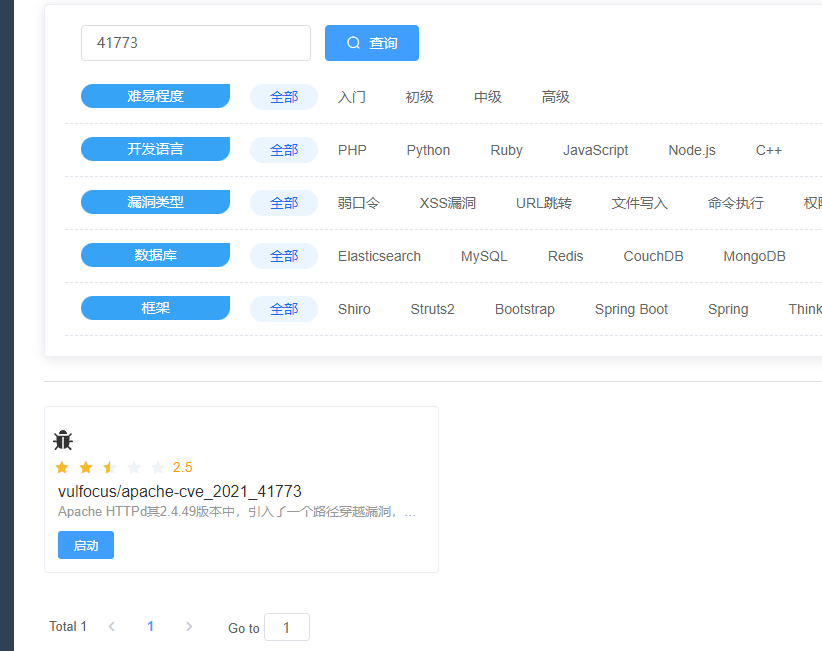Select the Spring Boot framework filter
Screen dimensions: 822x651
click(631, 309)
